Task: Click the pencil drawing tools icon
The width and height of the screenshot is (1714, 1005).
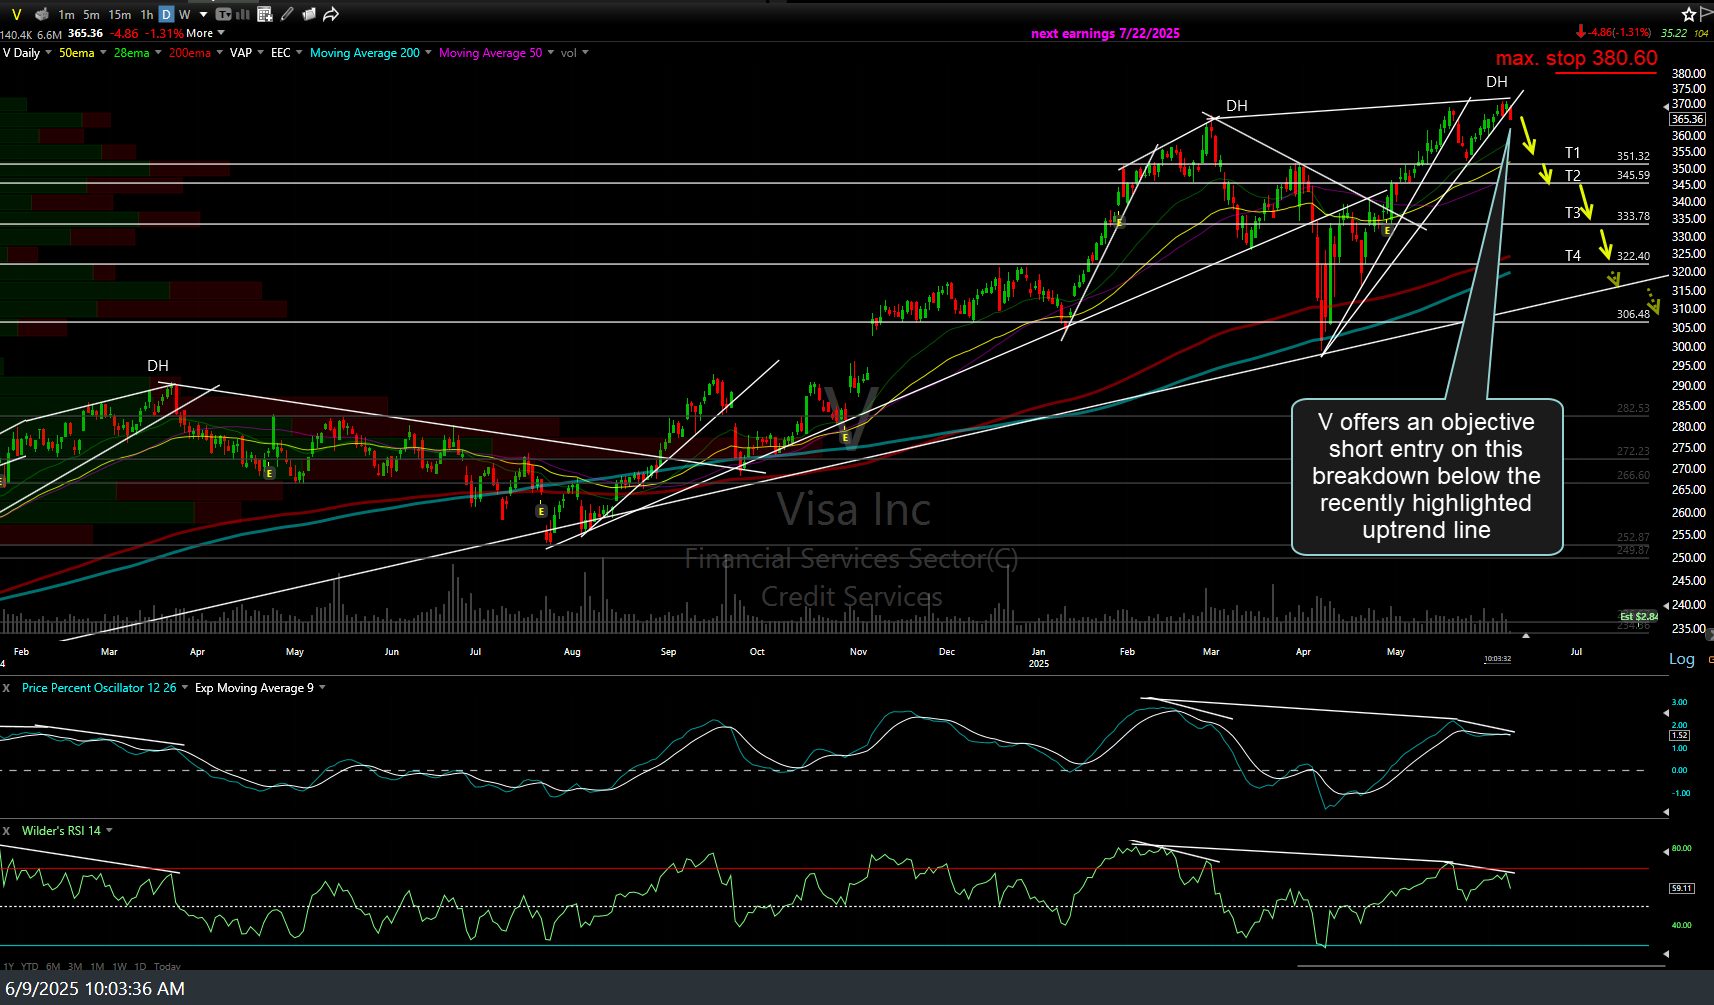Action: tap(288, 14)
